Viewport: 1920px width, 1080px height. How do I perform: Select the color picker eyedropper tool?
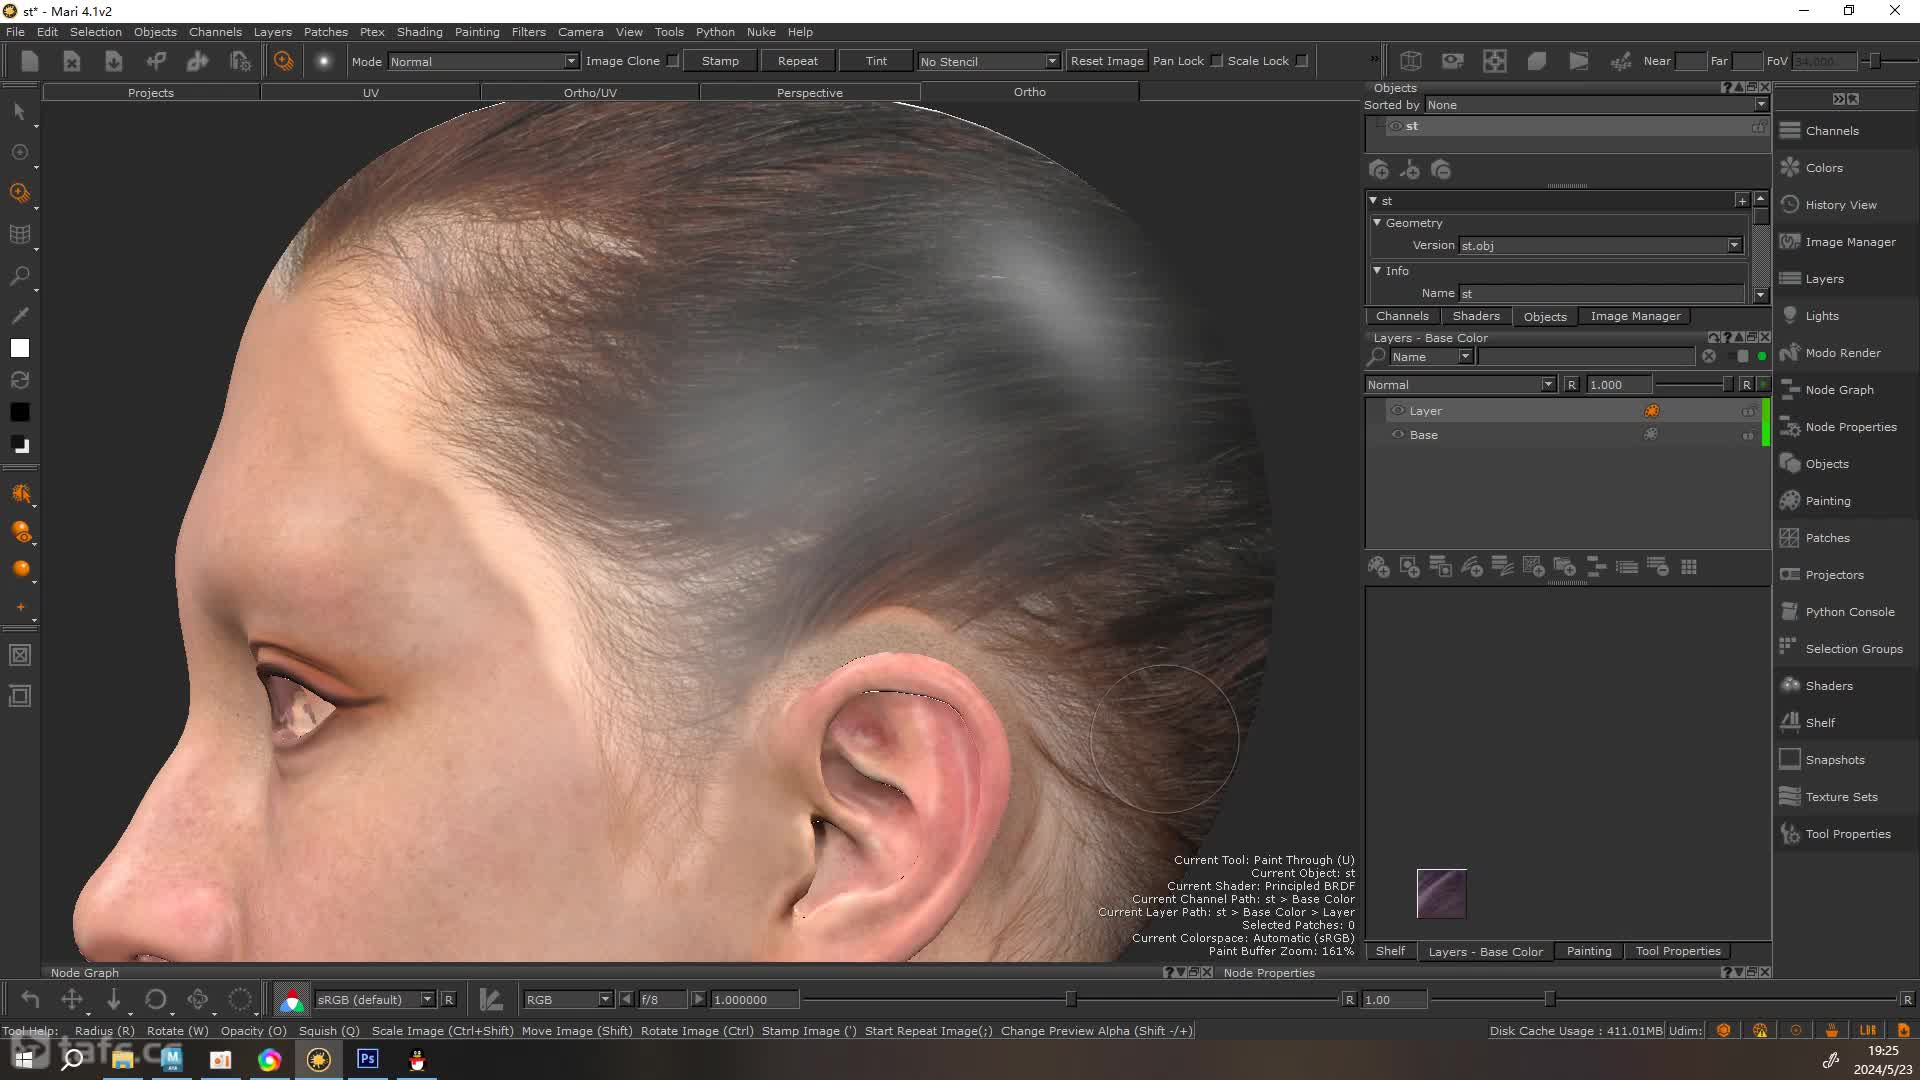pos(19,316)
